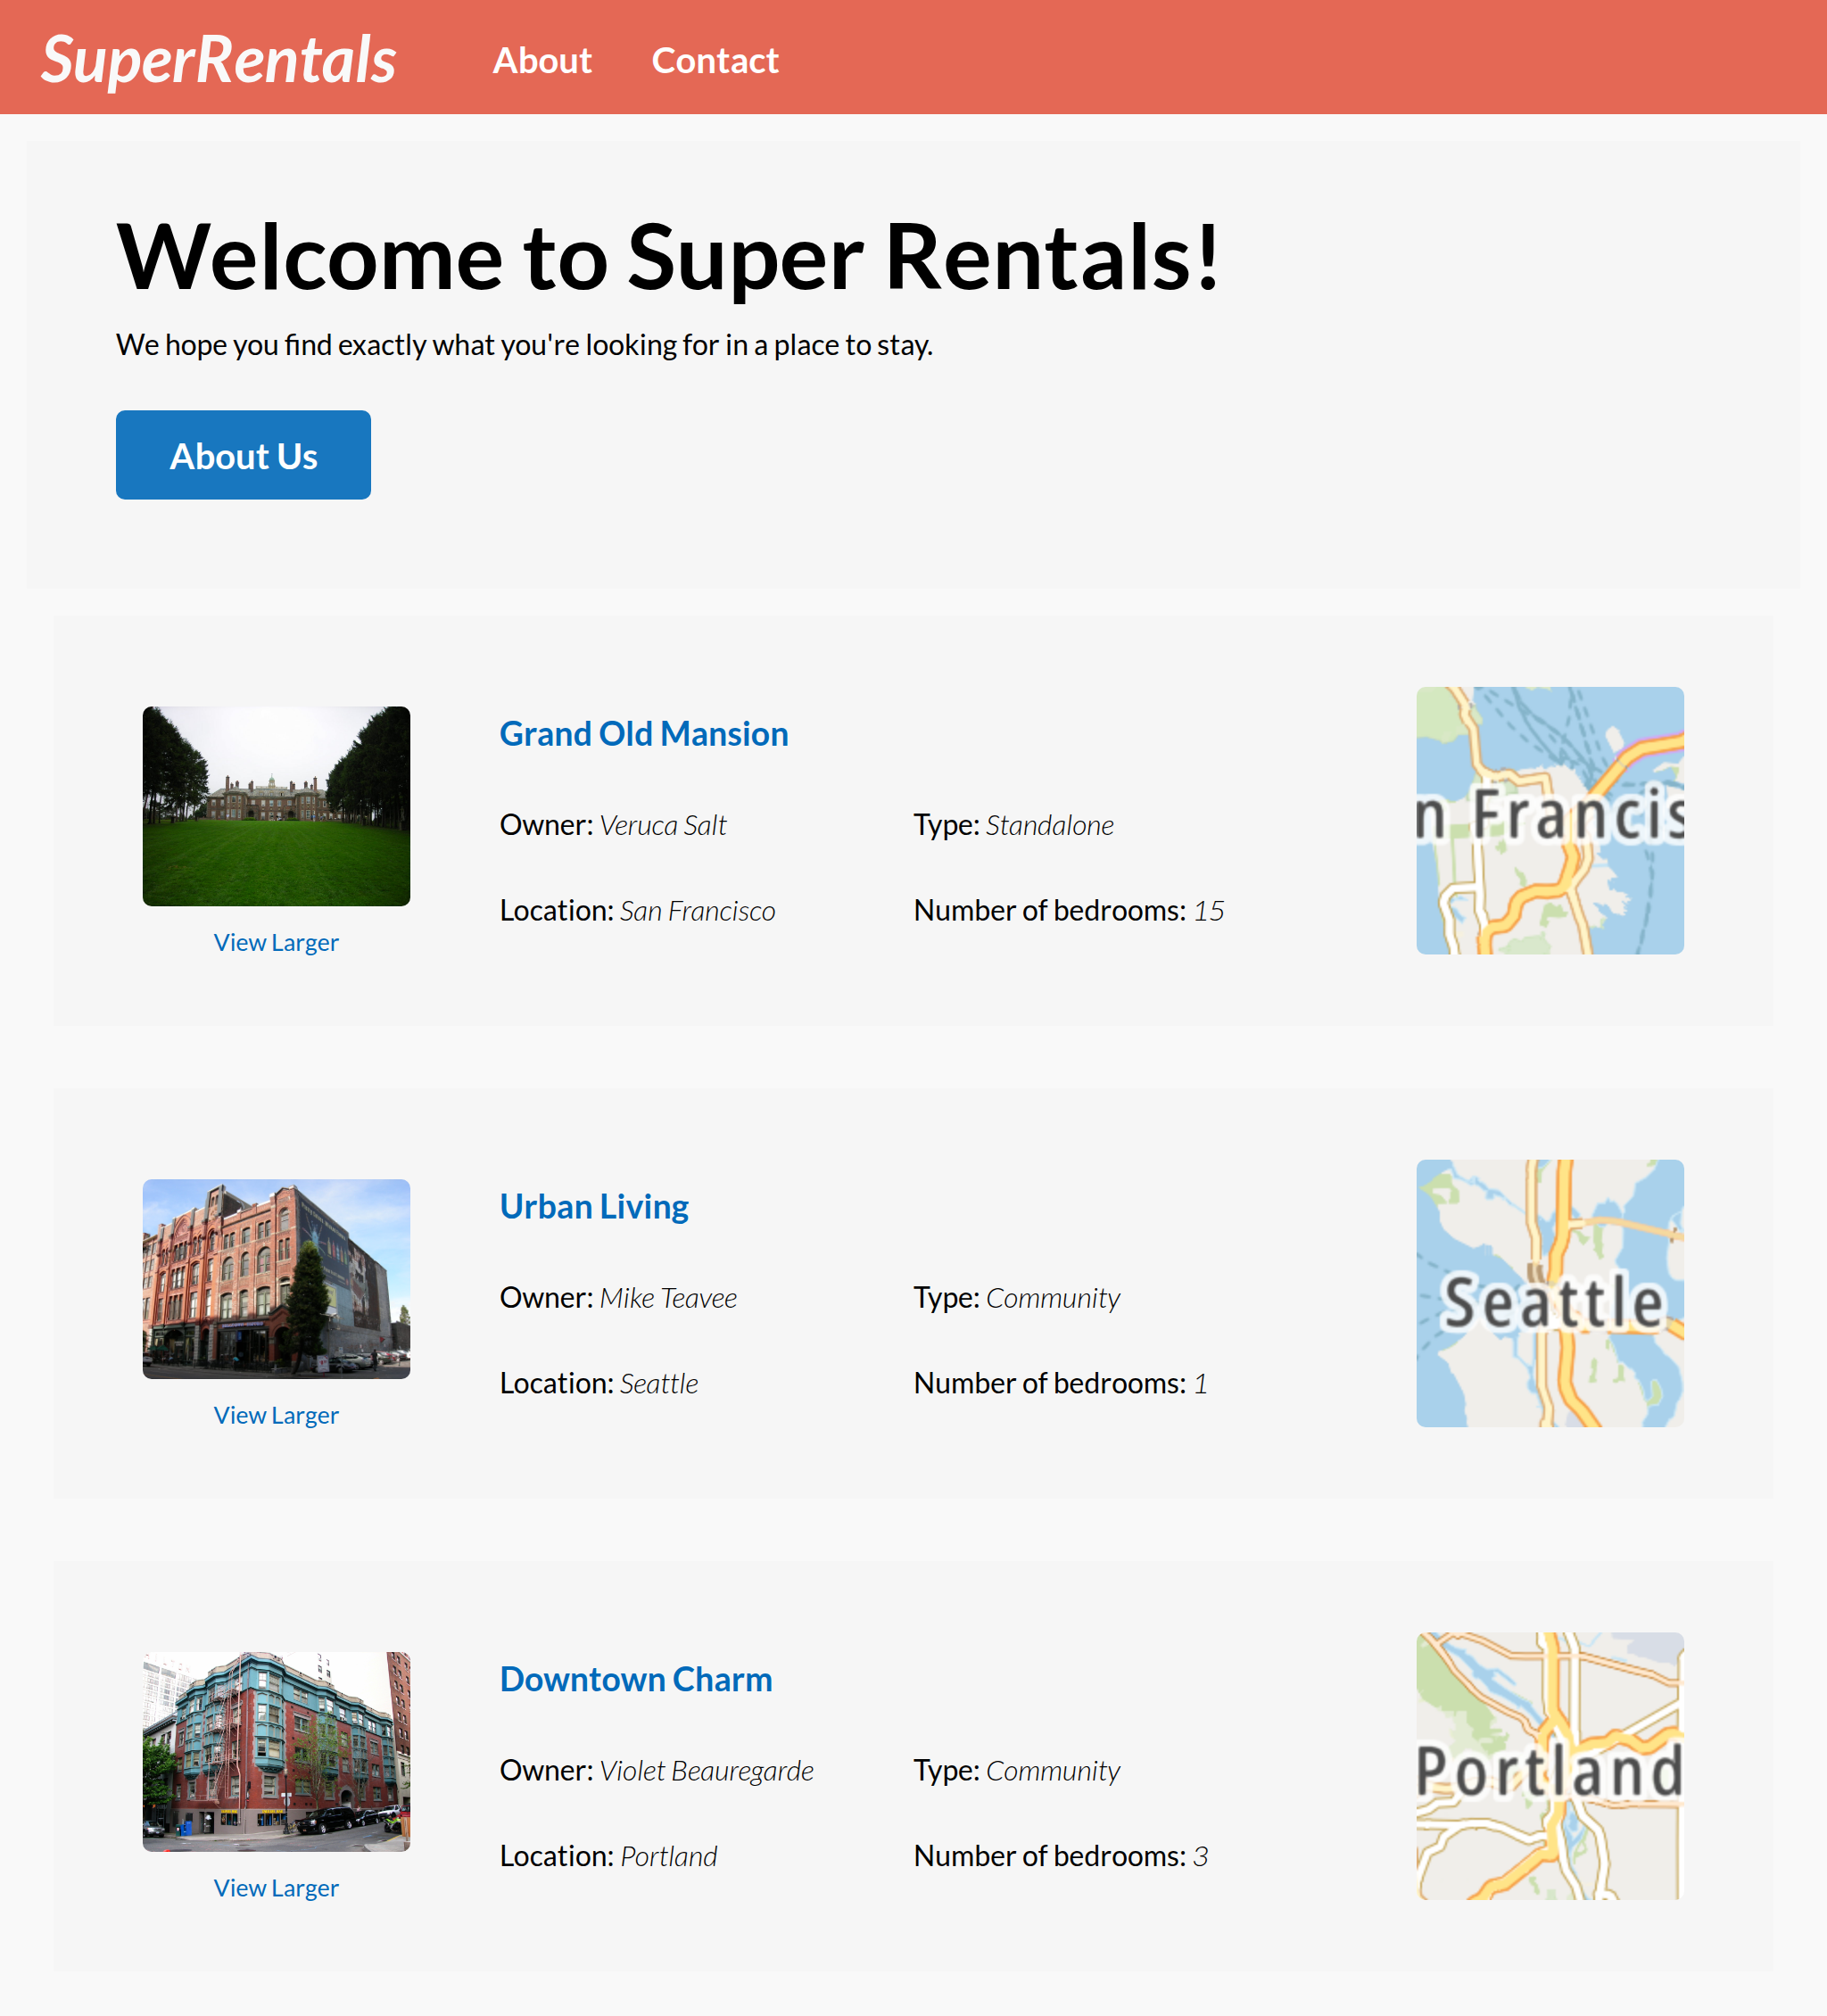
Task: Open the Downtown Charm property page
Action: [x=636, y=1679]
